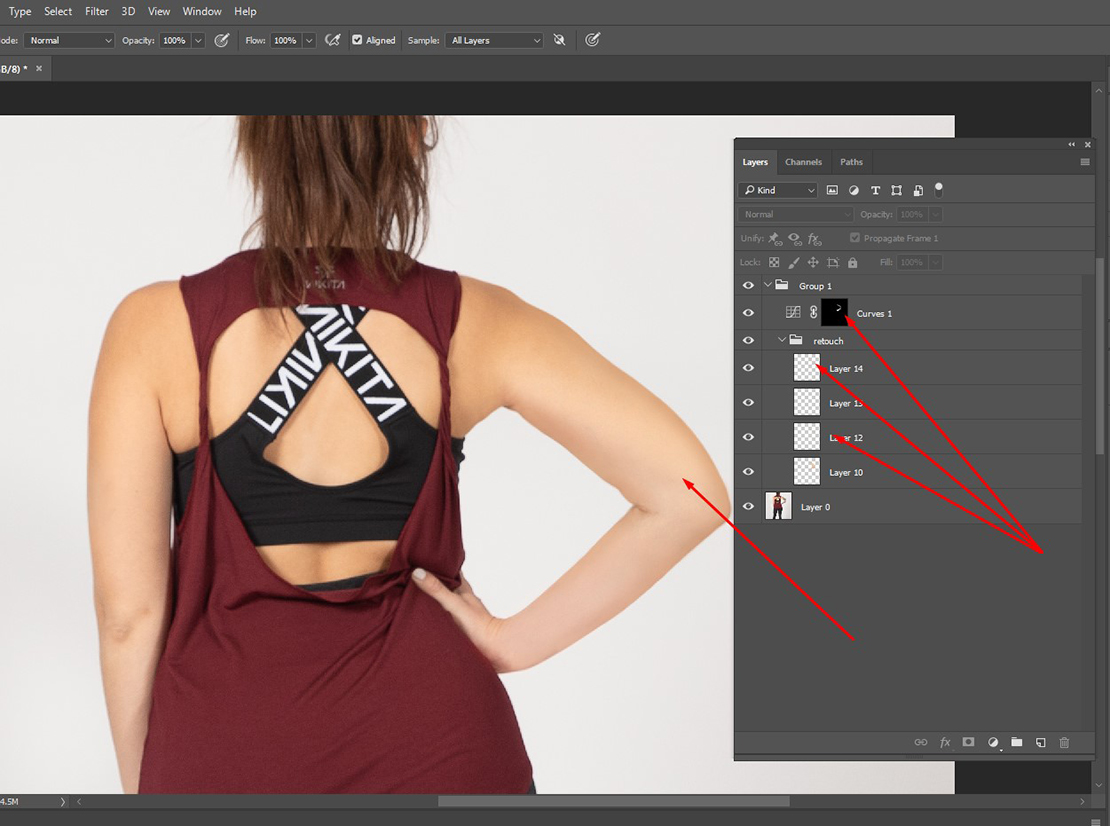Open the Window menu

click(x=202, y=11)
